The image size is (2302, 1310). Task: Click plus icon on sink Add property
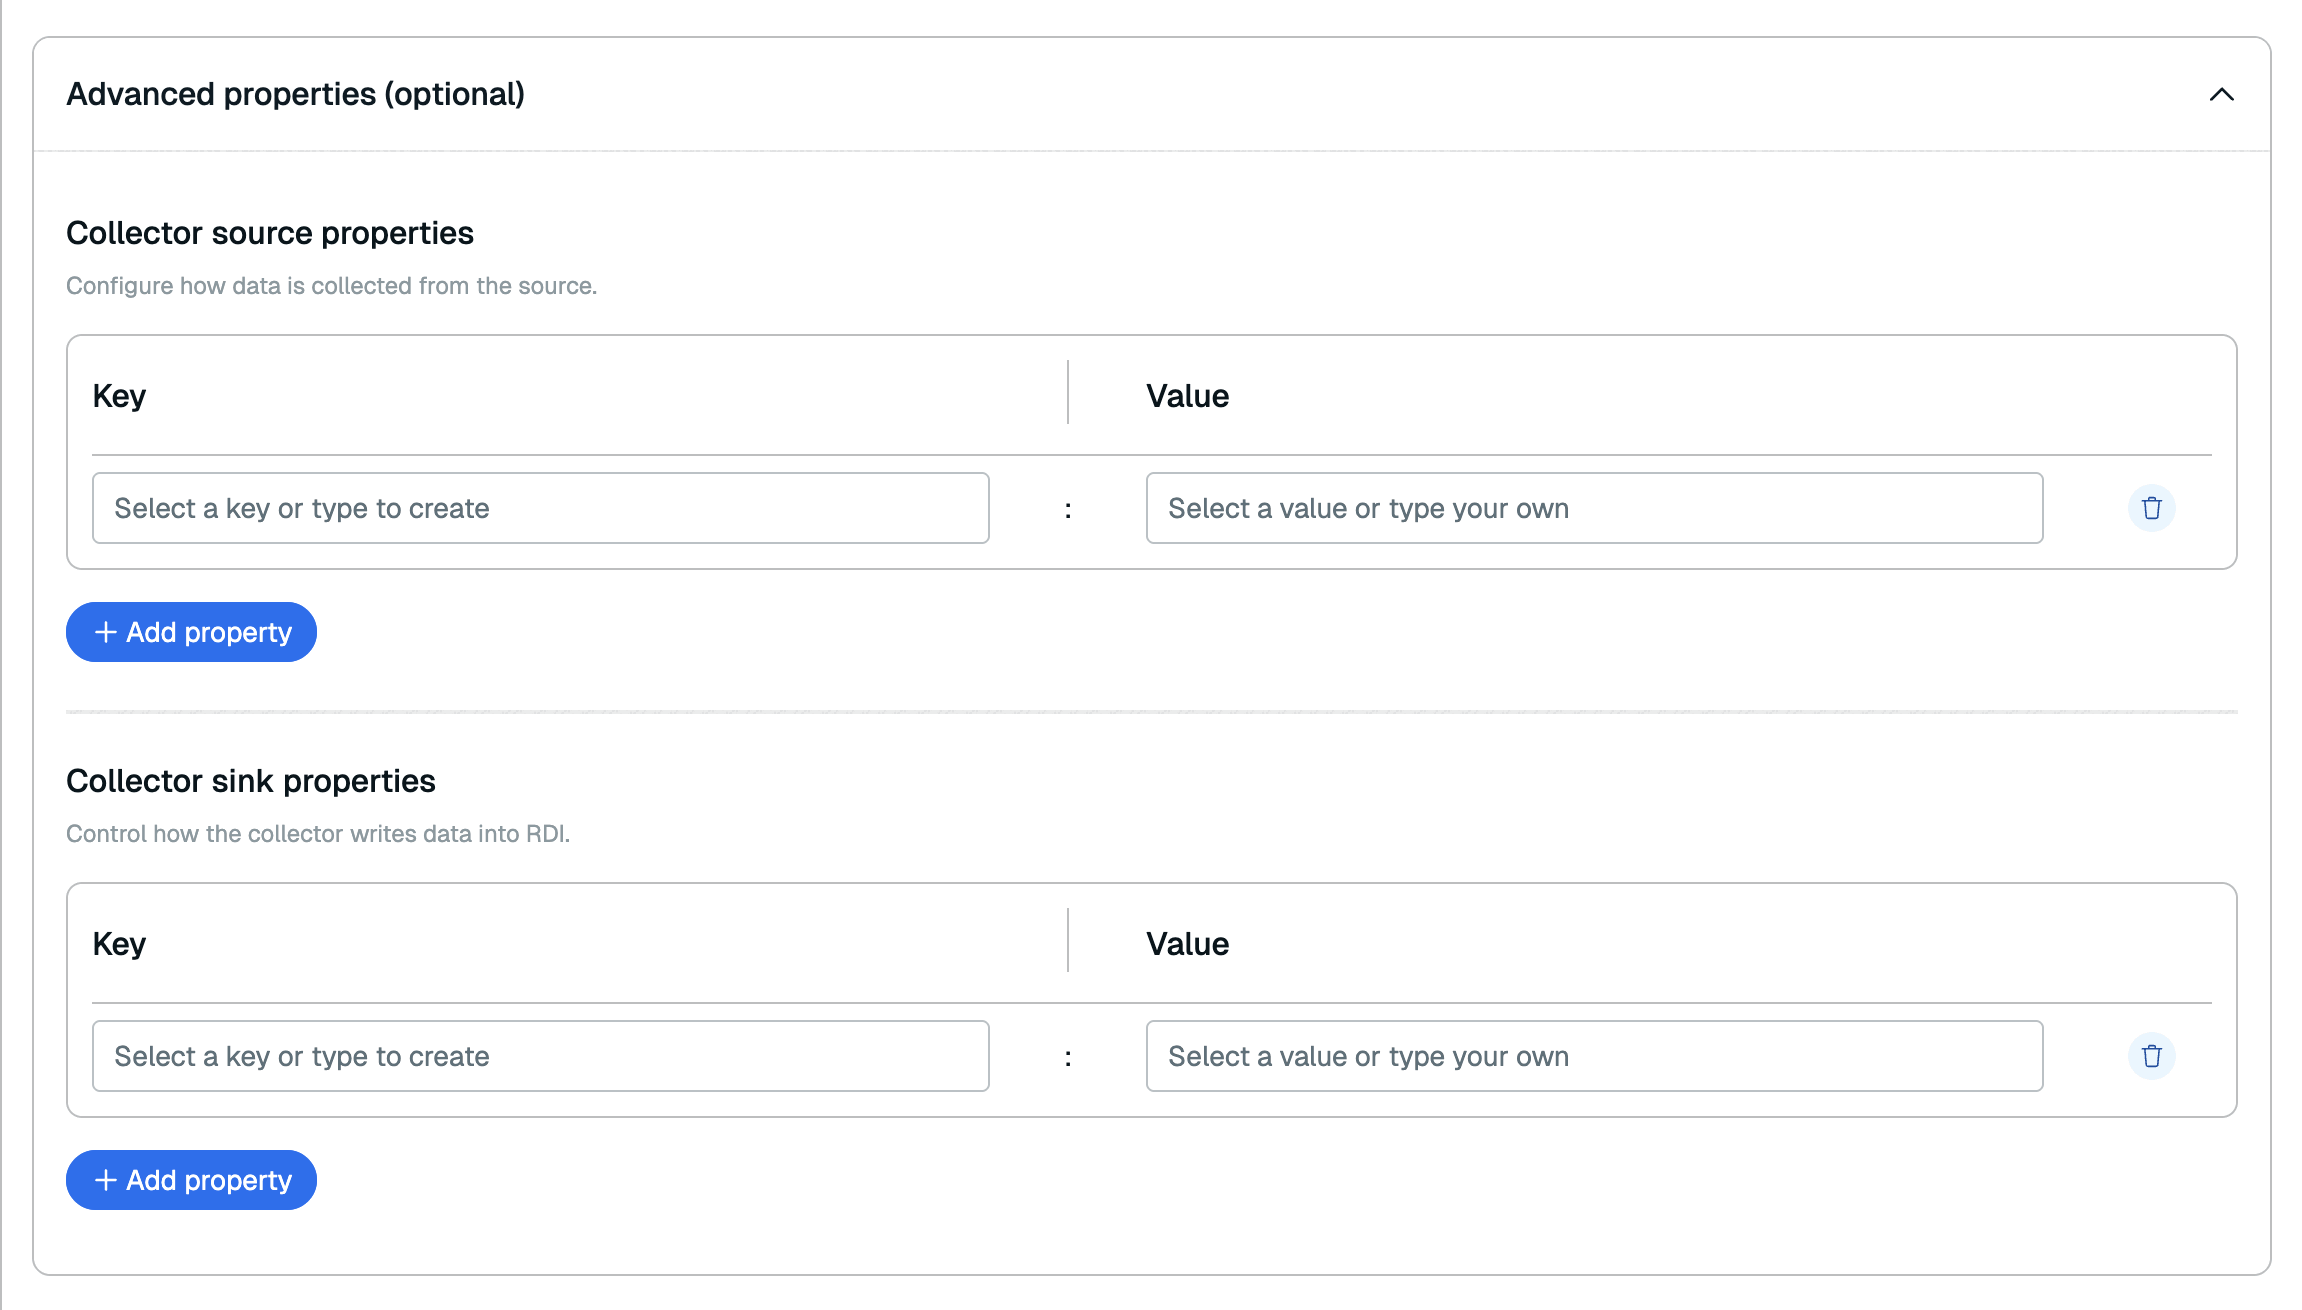pos(105,1180)
